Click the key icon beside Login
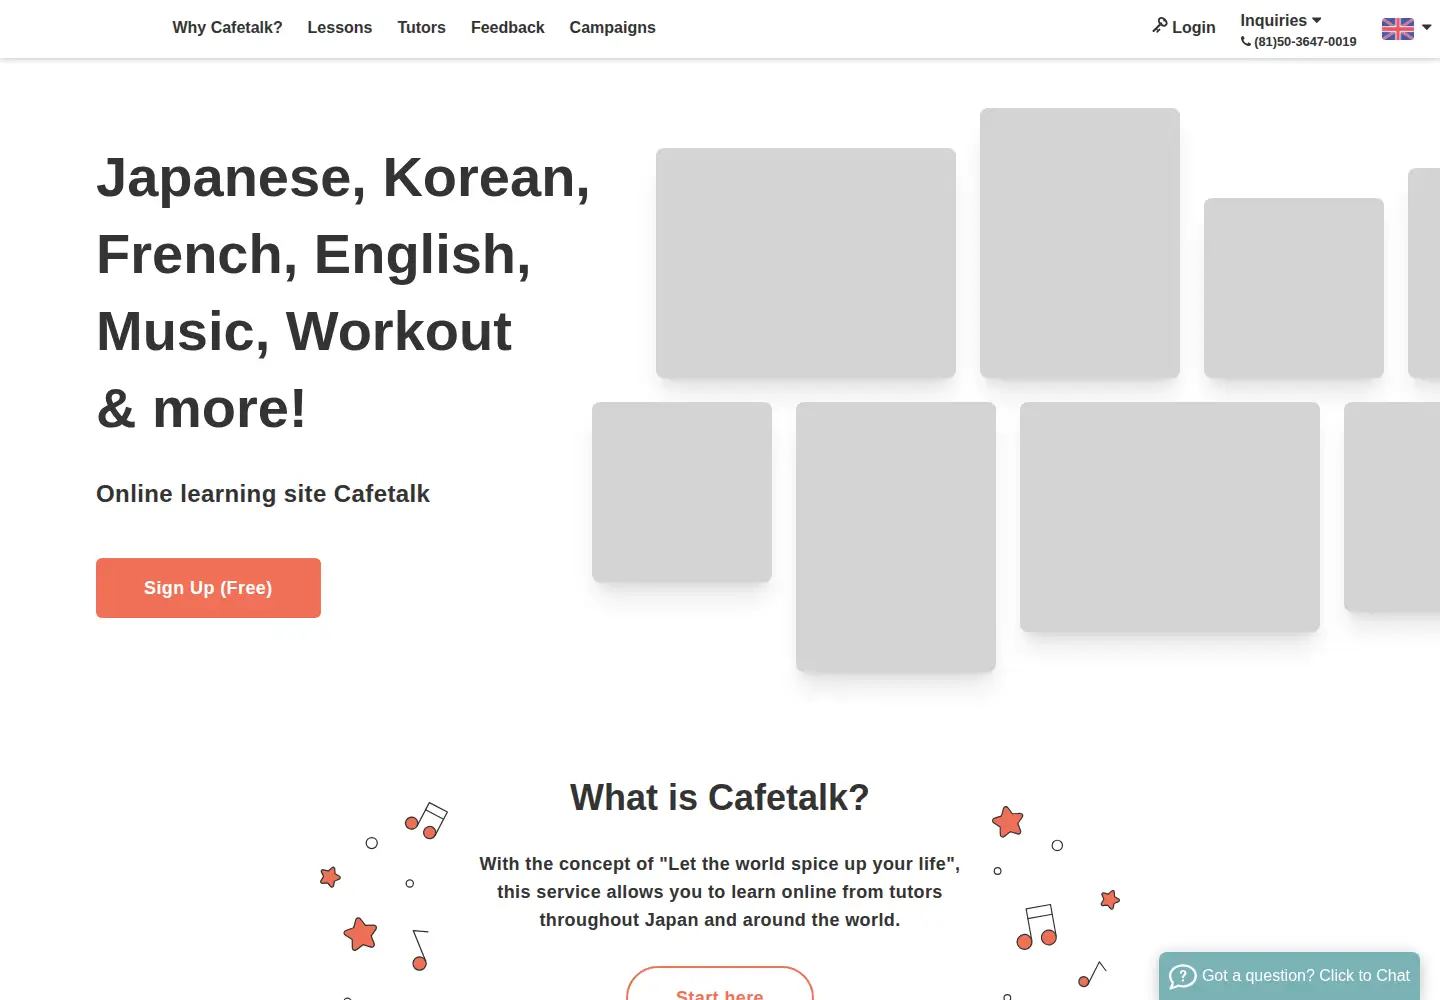The image size is (1440, 1000). click(x=1160, y=25)
